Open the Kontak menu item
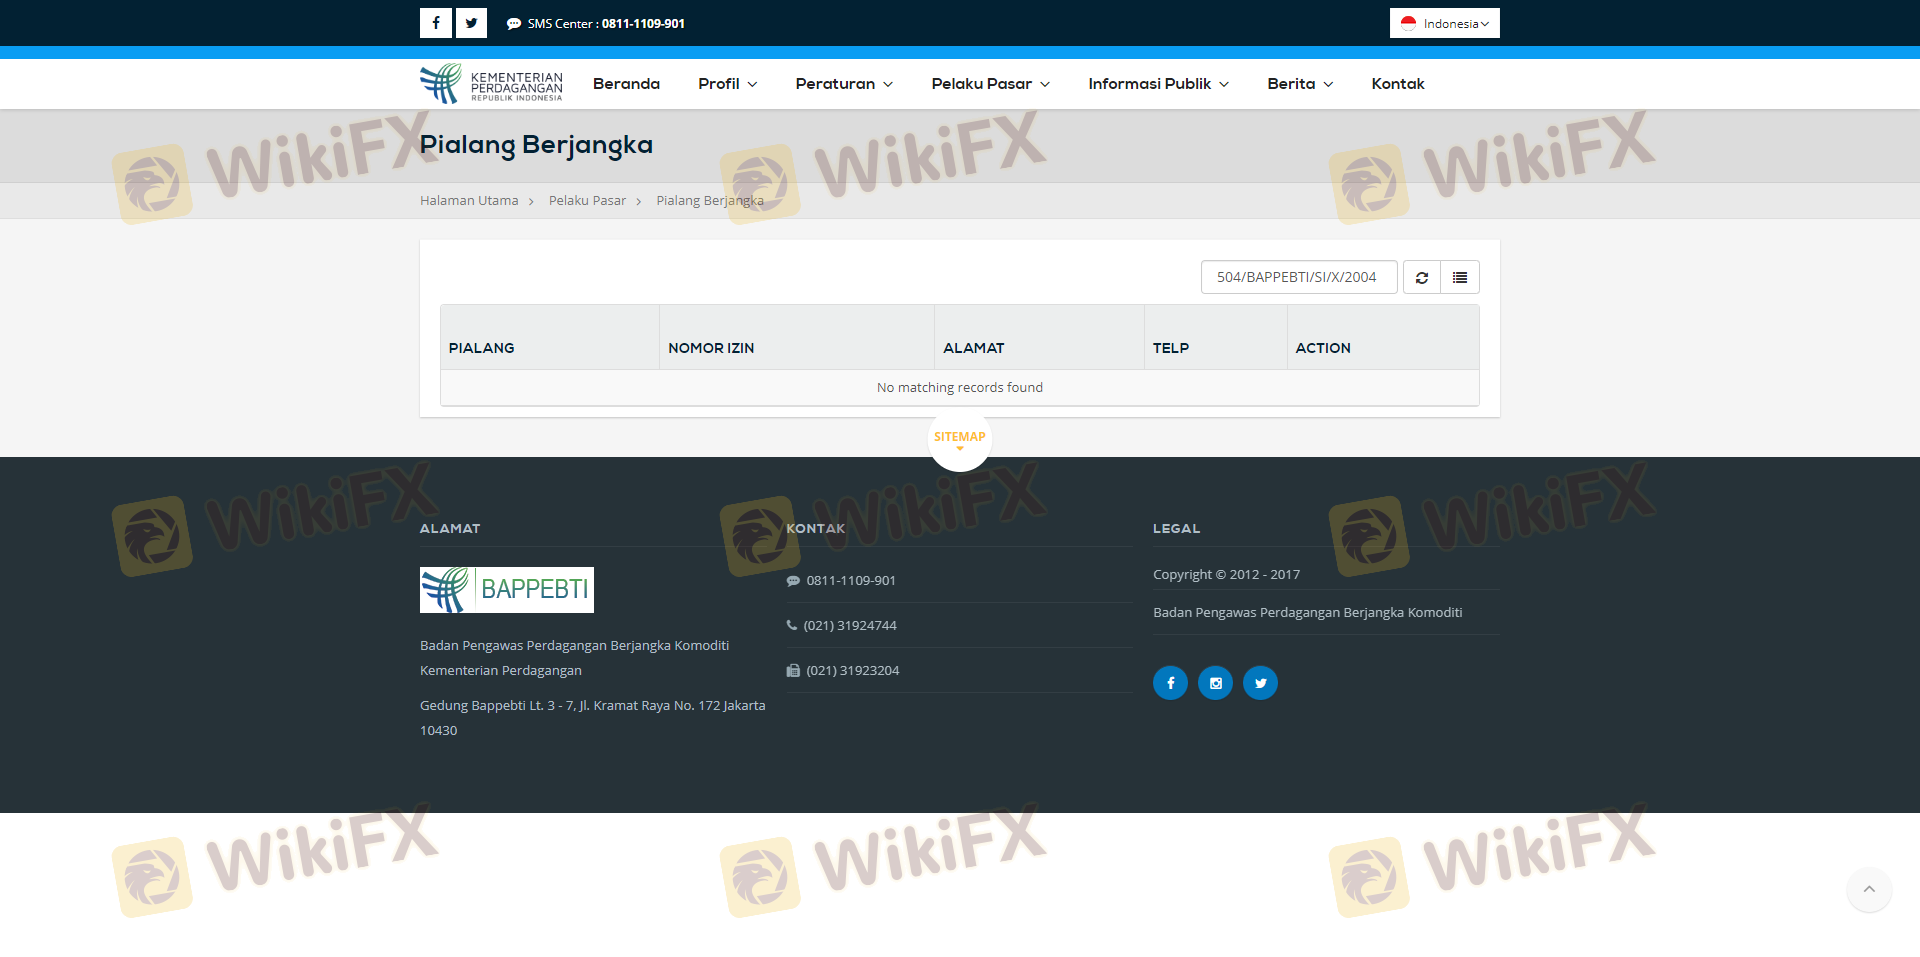Image resolution: width=1920 pixels, height=957 pixels. pos(1397,84)
